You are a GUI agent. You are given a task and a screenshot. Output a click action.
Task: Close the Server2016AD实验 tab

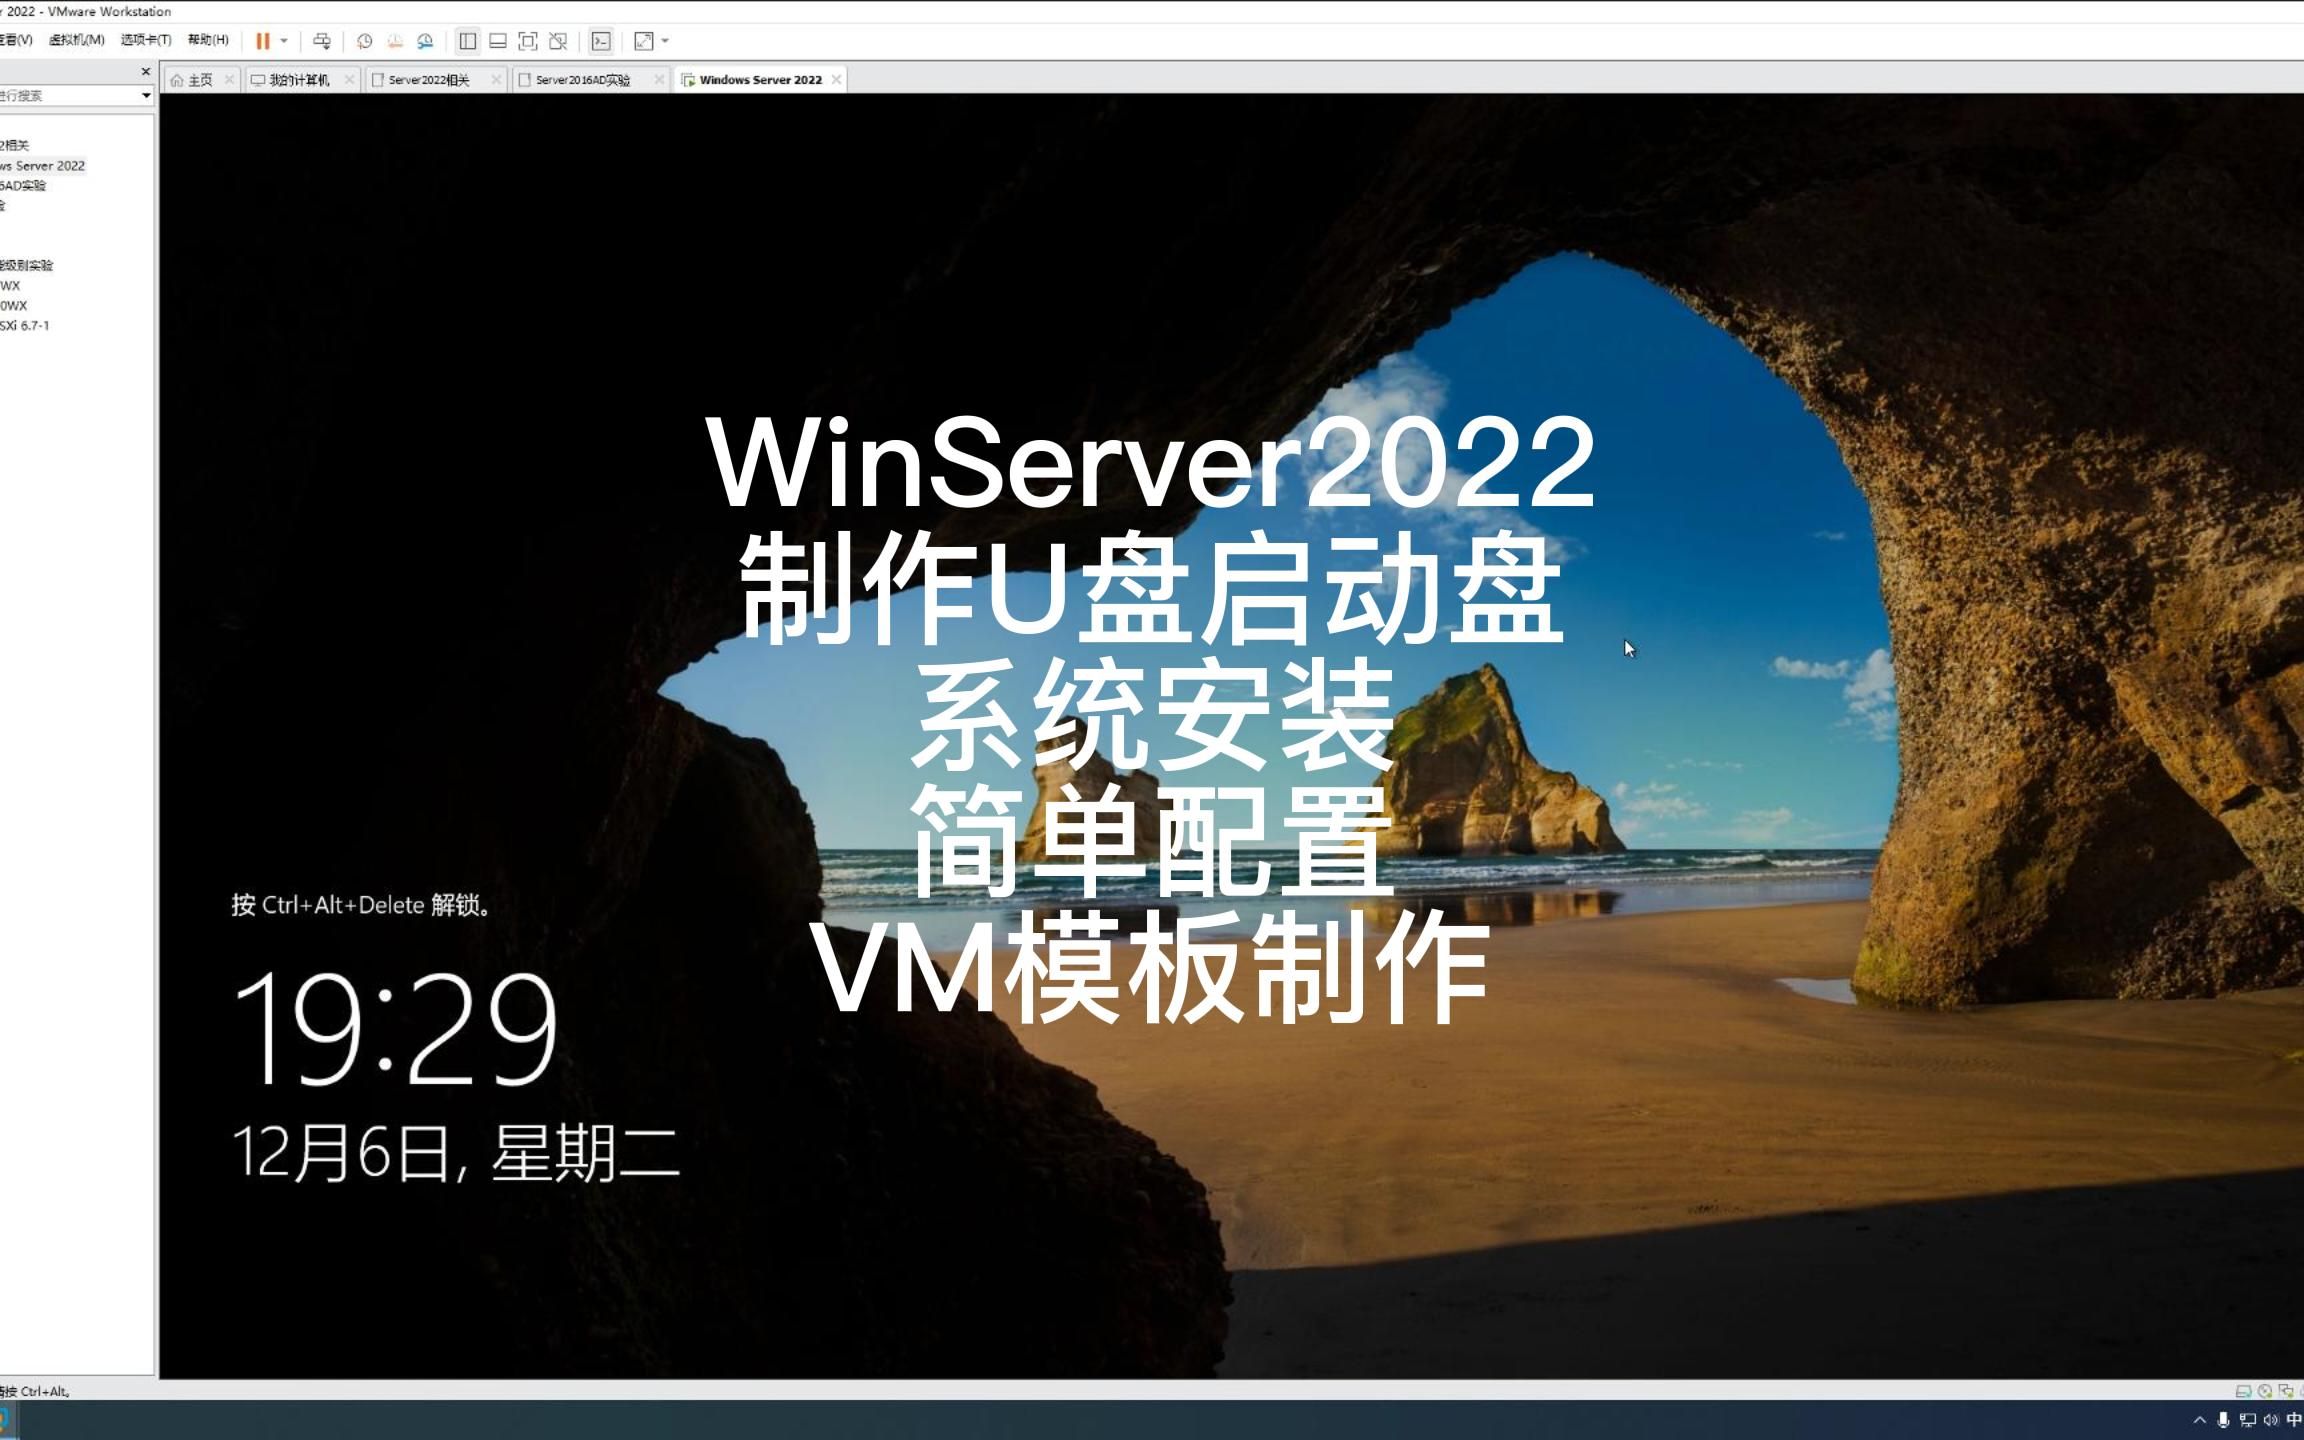(x=659, y=79)
